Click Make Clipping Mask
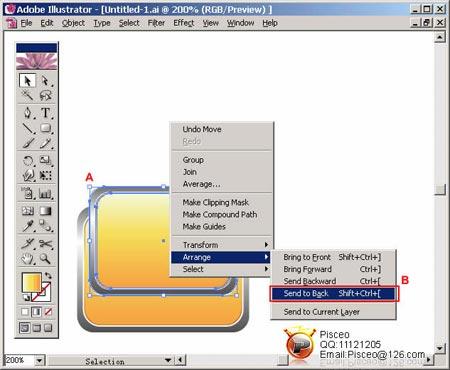 click(215, 202)
